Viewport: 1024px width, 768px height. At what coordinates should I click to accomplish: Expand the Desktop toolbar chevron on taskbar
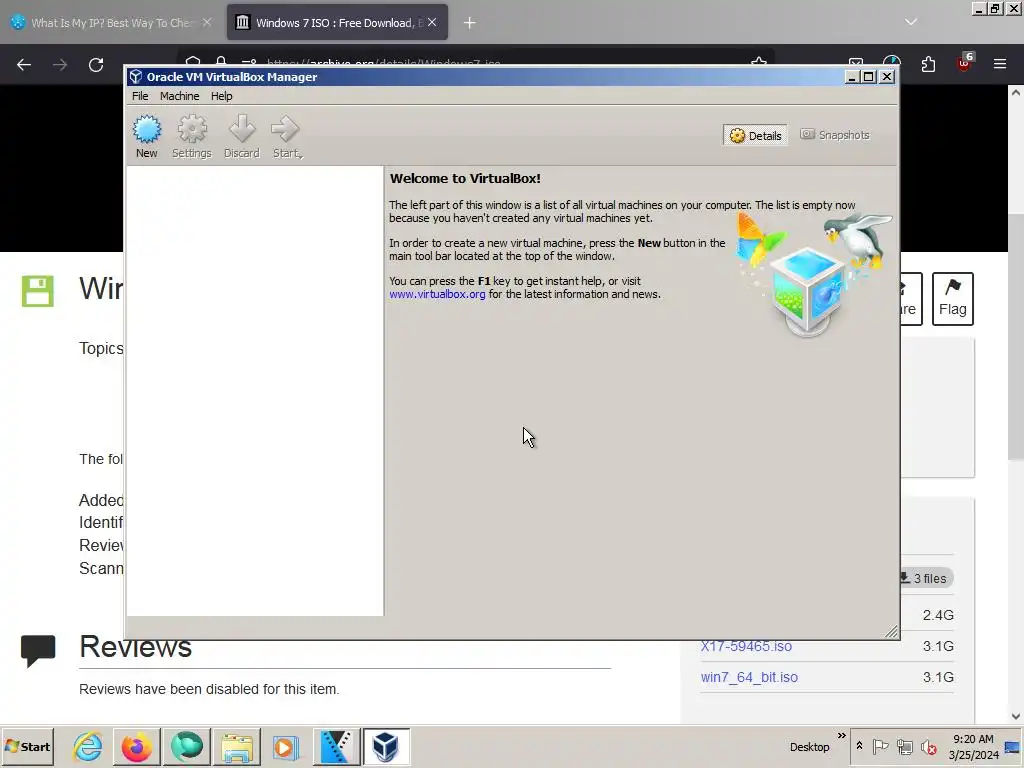tap(842, 736)
